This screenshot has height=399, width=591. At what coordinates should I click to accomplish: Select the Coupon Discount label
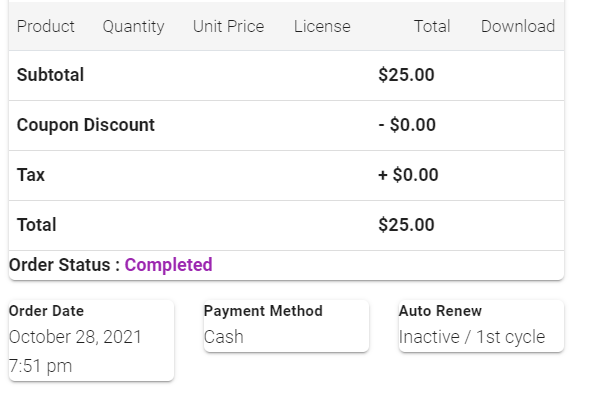(x=86, y=125)
